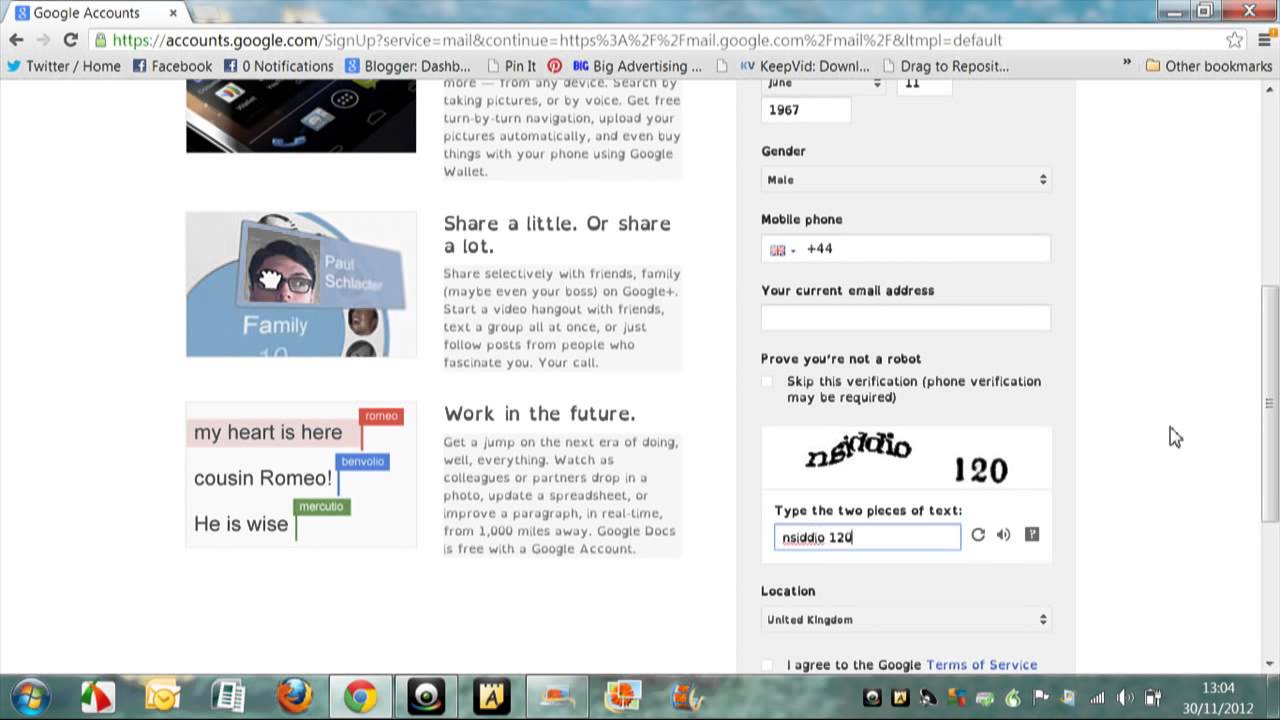Viewport: 1280px width, 720px height.
Task: Click the Action Center flag tray icon
Action: (1041, 698)
